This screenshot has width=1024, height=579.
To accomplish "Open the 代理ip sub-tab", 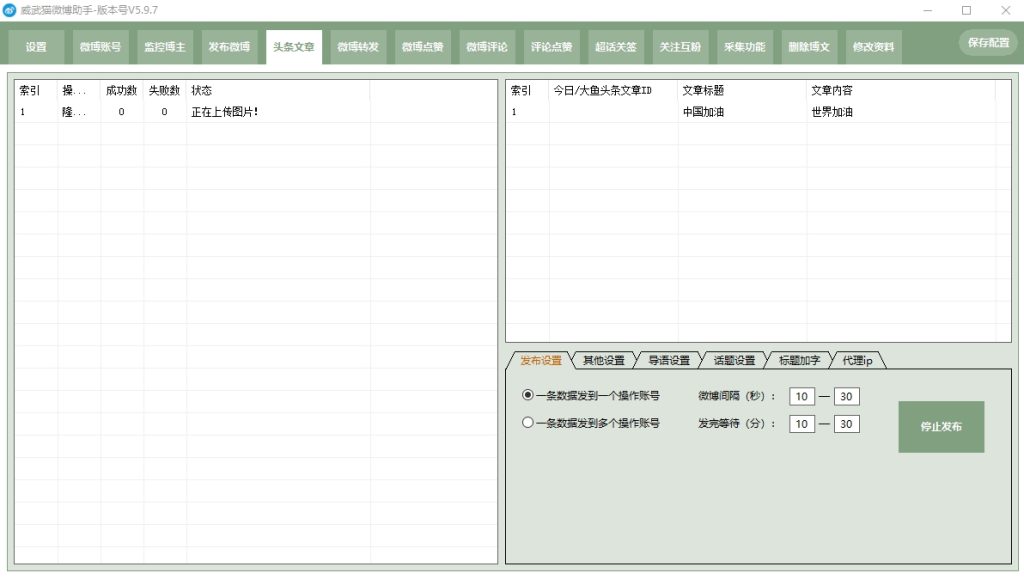I will [857, 360].
